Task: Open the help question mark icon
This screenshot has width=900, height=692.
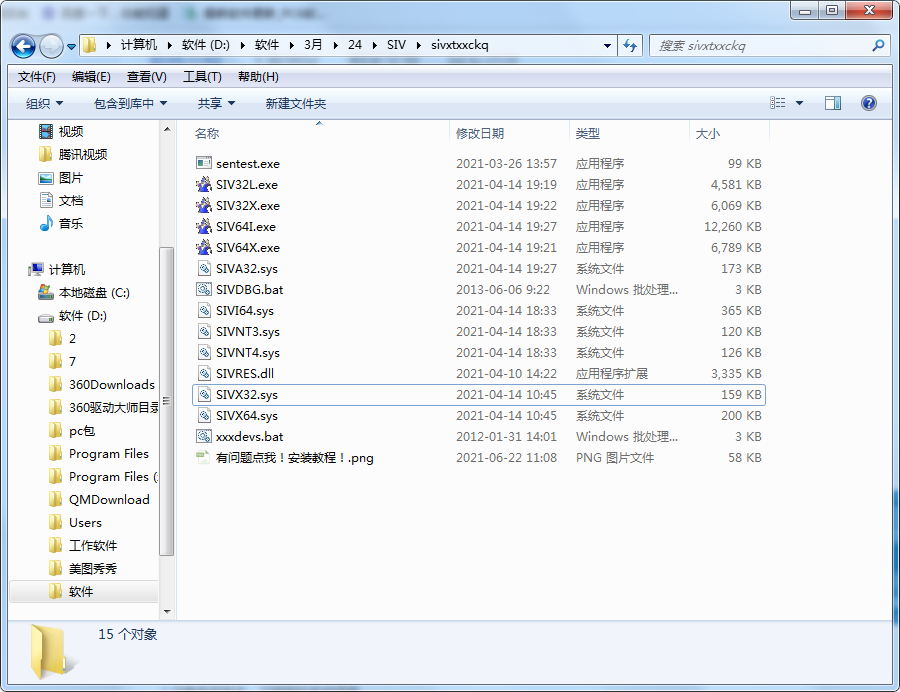Action: pyautogui.click(x=868, y=103)
